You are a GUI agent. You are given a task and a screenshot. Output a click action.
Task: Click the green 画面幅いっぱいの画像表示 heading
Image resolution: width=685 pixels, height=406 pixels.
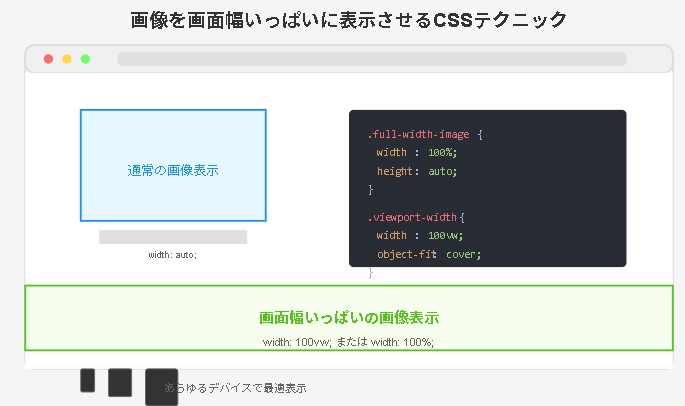pyautogui.click(x=349, y=318)
